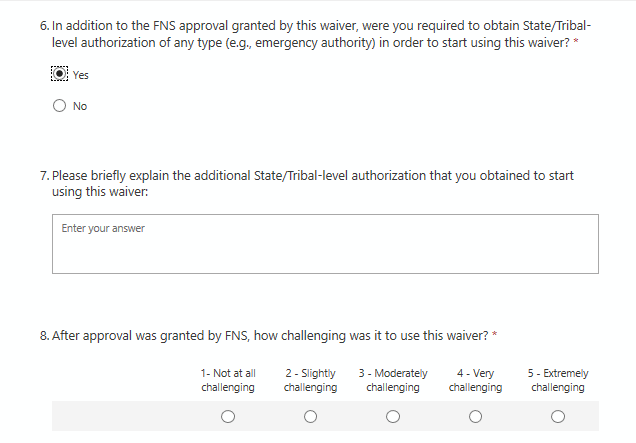This screenshot has width=636, height=443.
Task: Choose the '2 - Slightly challenging' radio button
Action: tap(310, 416)
